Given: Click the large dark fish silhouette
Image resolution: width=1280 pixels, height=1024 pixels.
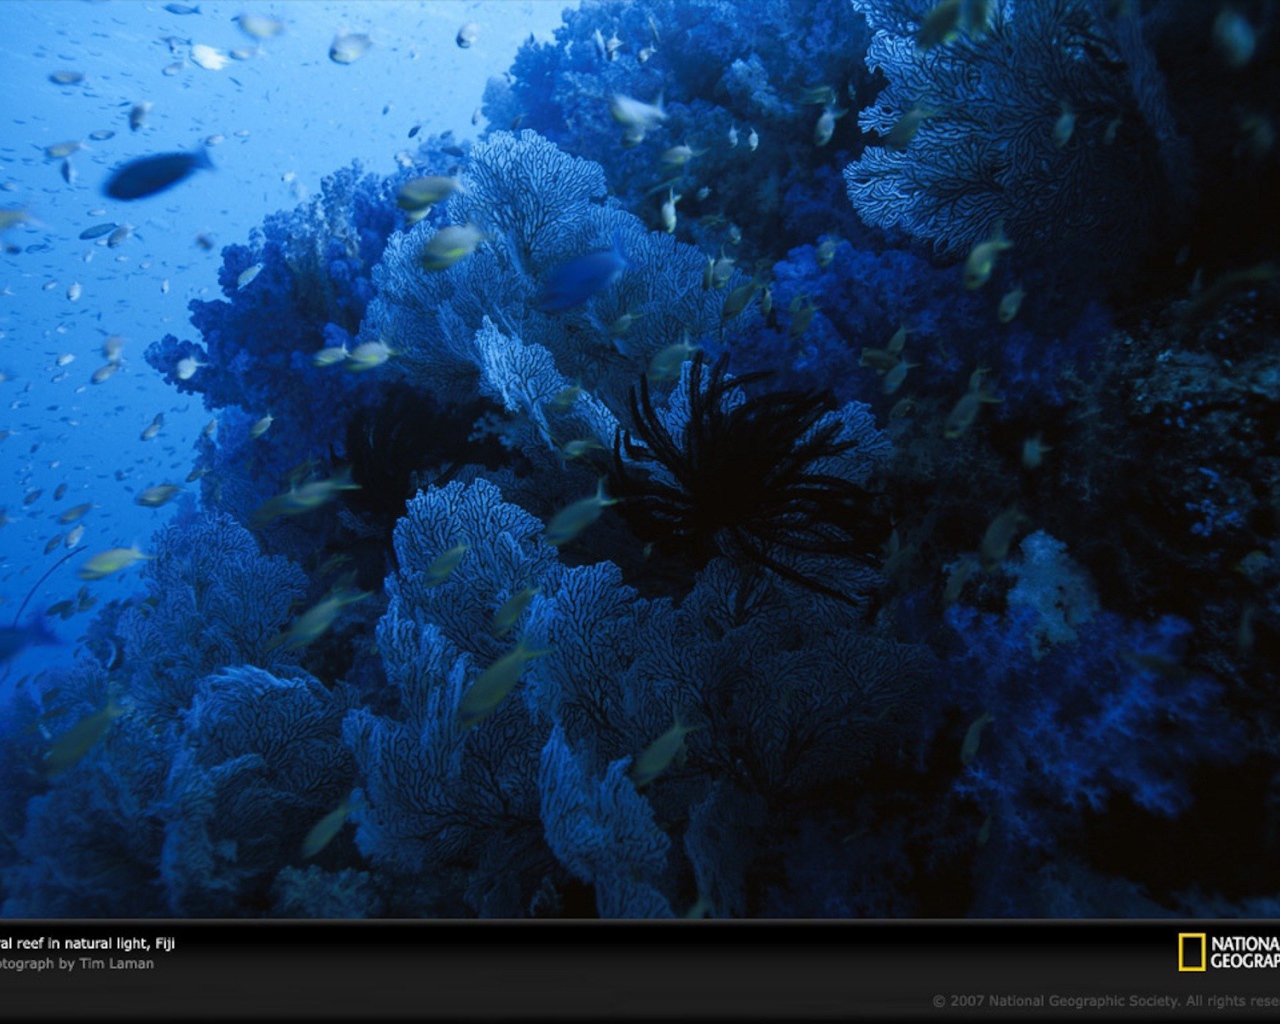Looking at the screenshot, I should point(156,174).
